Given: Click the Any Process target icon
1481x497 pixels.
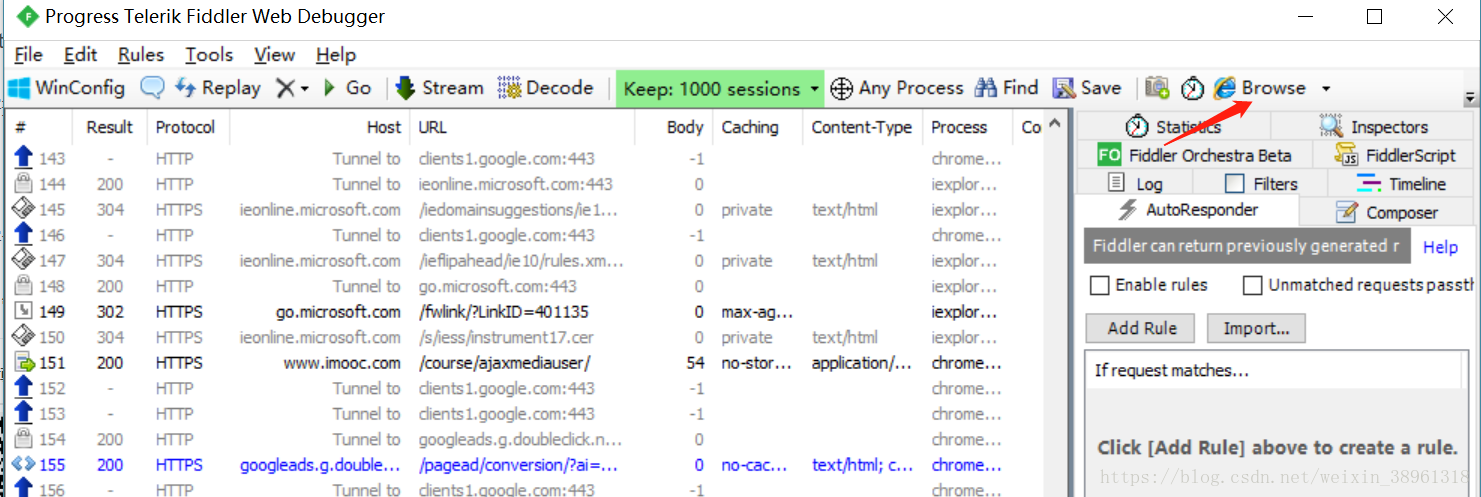Looking at the screenshot, I should tap(842, 88).
